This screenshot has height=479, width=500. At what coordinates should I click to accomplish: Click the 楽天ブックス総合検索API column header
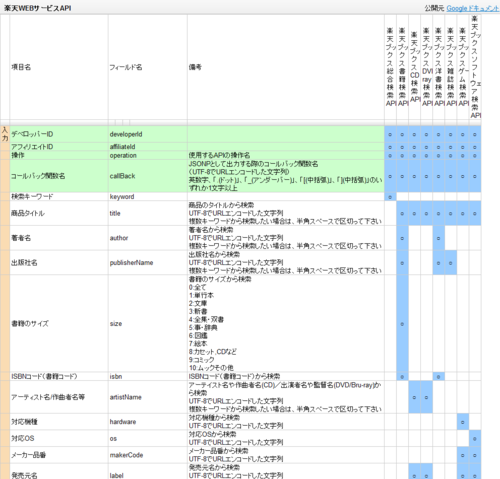coord(390,67)
